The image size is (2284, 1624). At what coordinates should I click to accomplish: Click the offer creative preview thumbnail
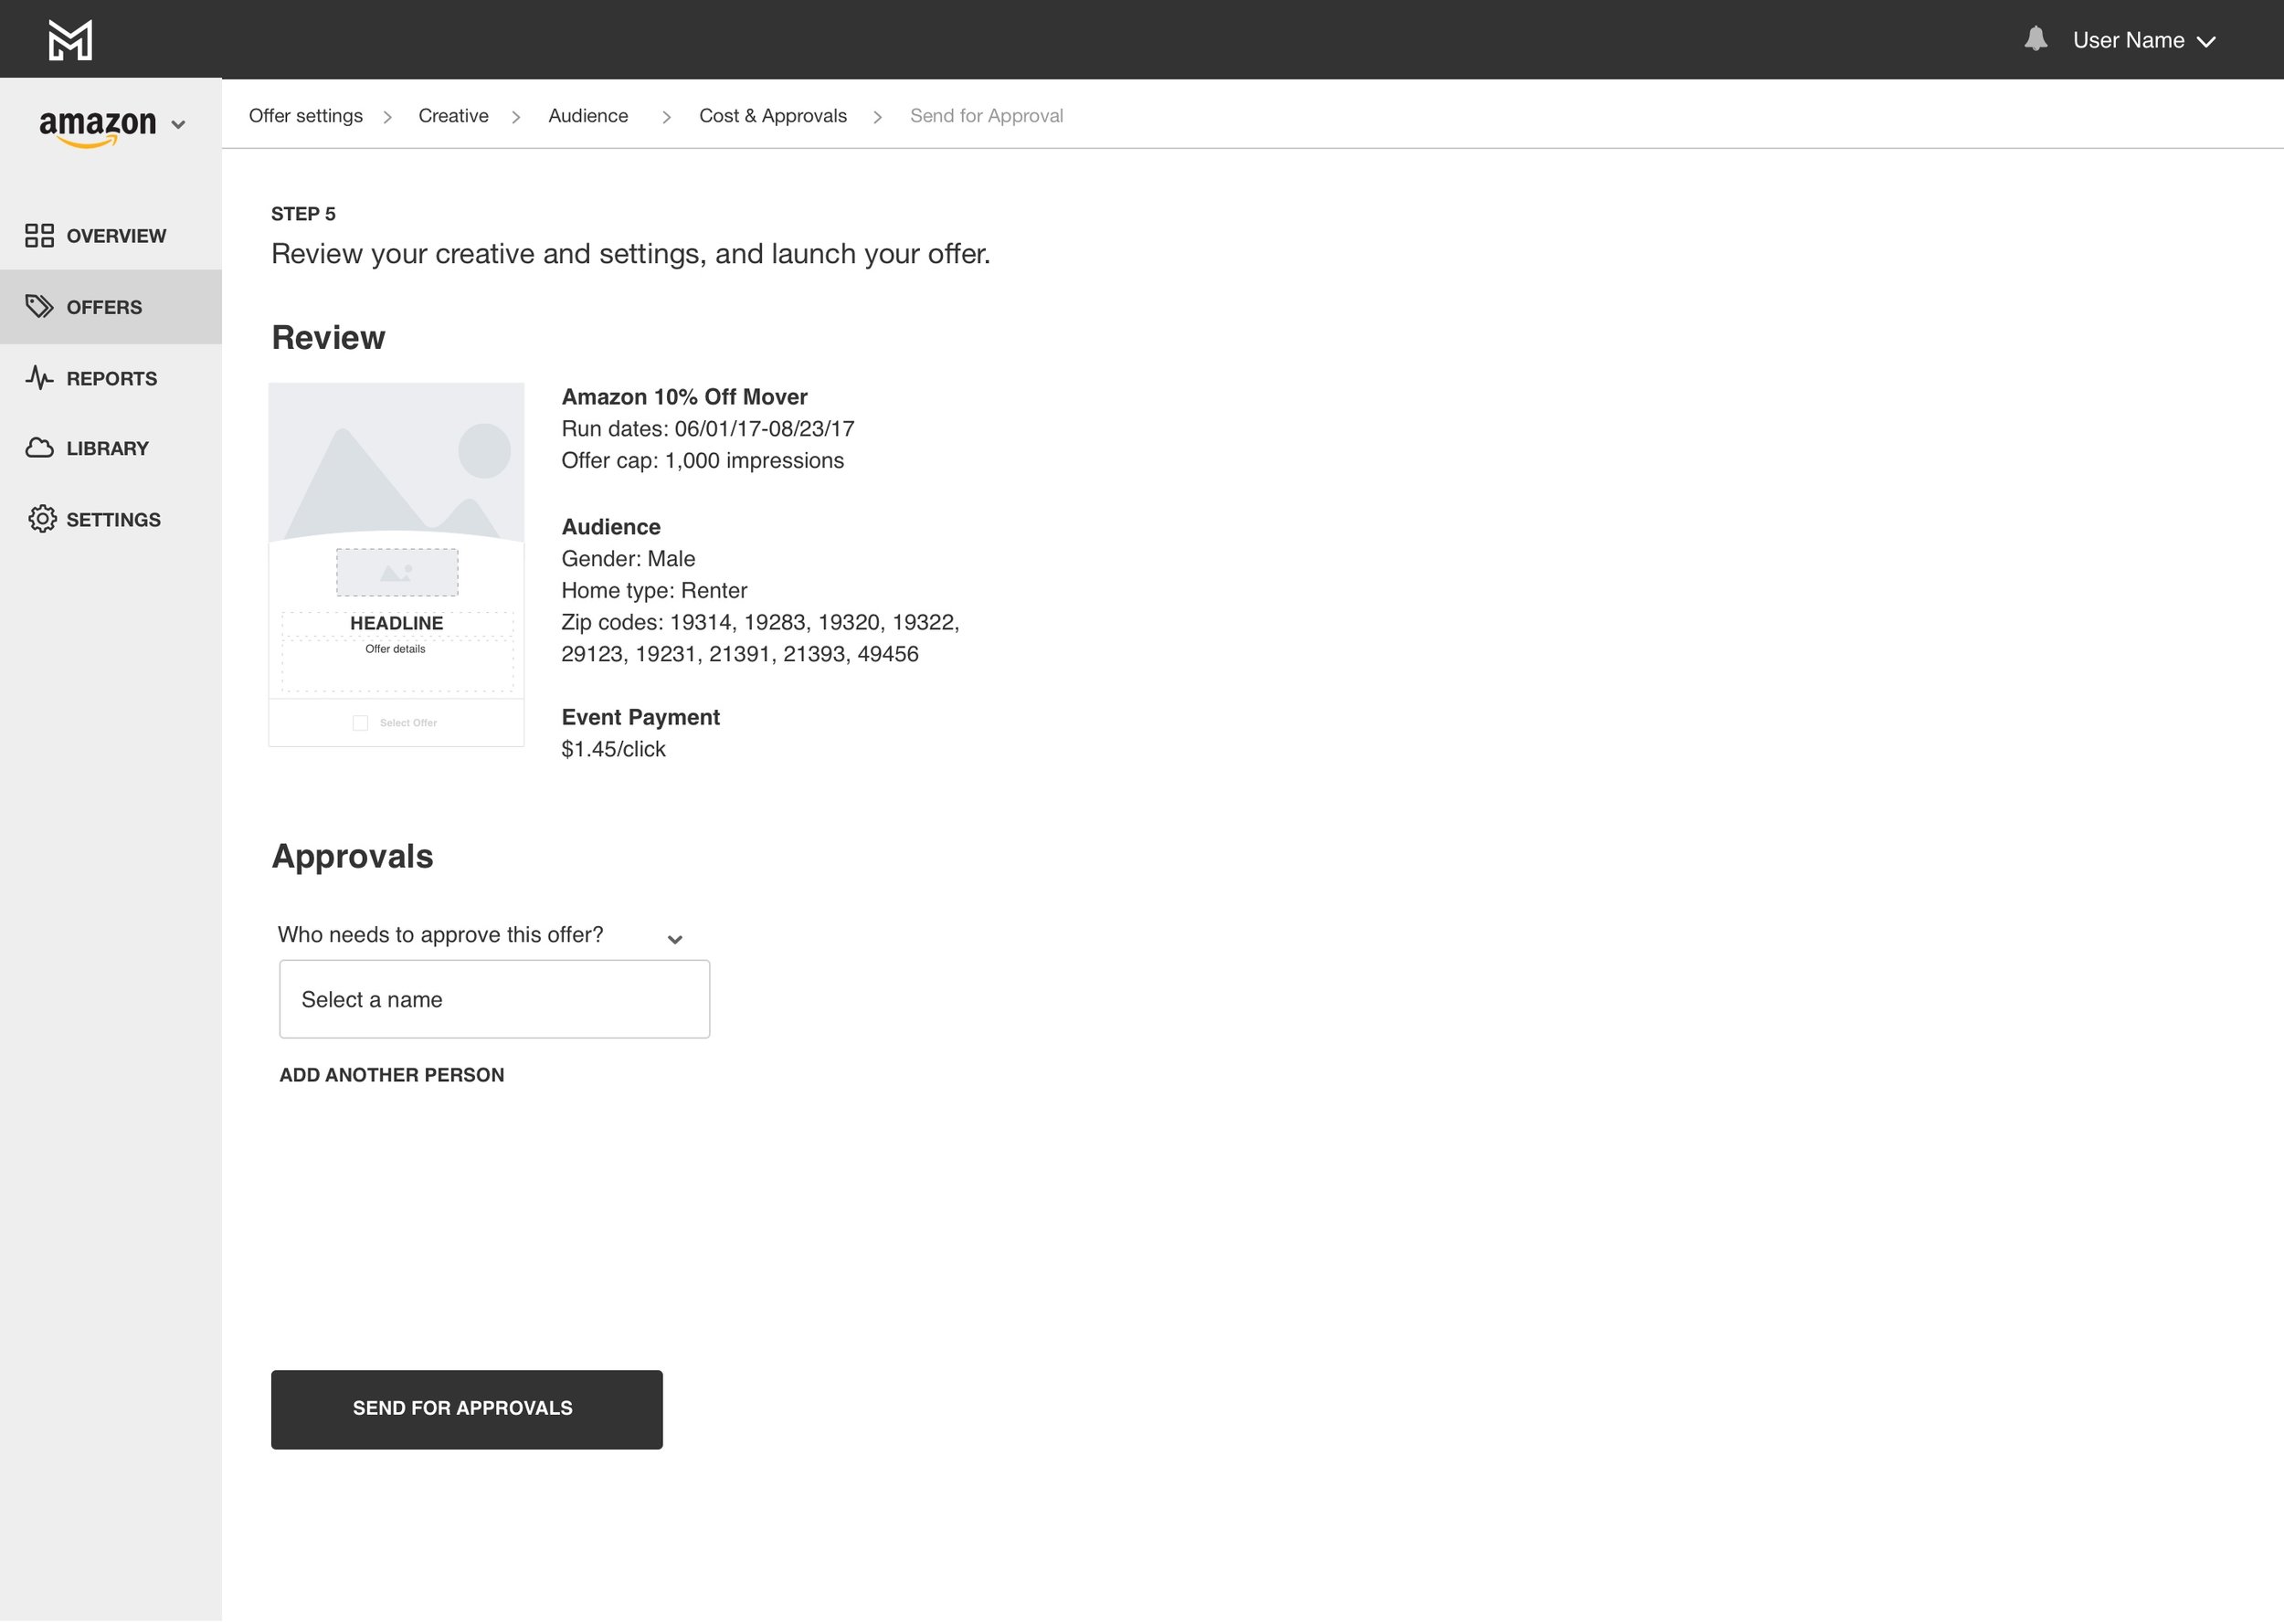click(x=396, y=564)
